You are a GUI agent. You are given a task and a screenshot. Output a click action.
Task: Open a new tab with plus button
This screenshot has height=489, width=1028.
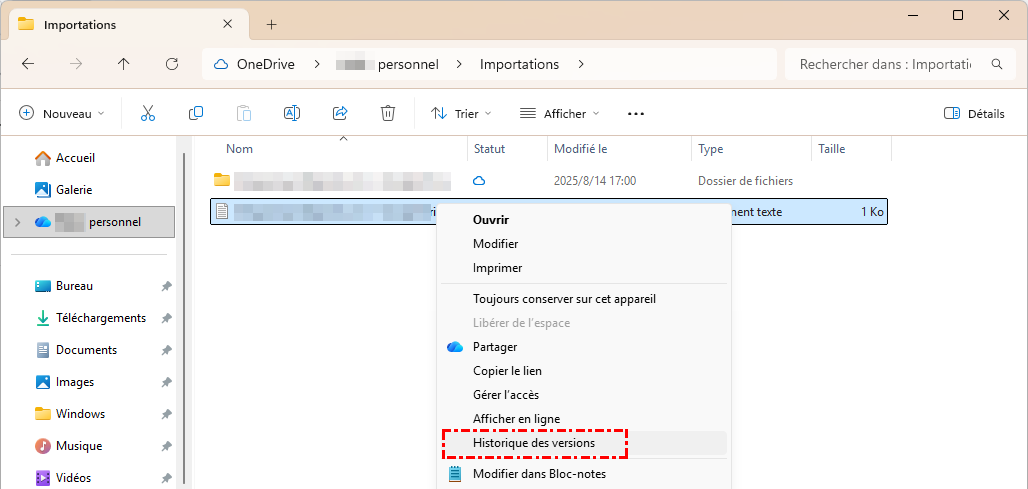pos(271,24)
